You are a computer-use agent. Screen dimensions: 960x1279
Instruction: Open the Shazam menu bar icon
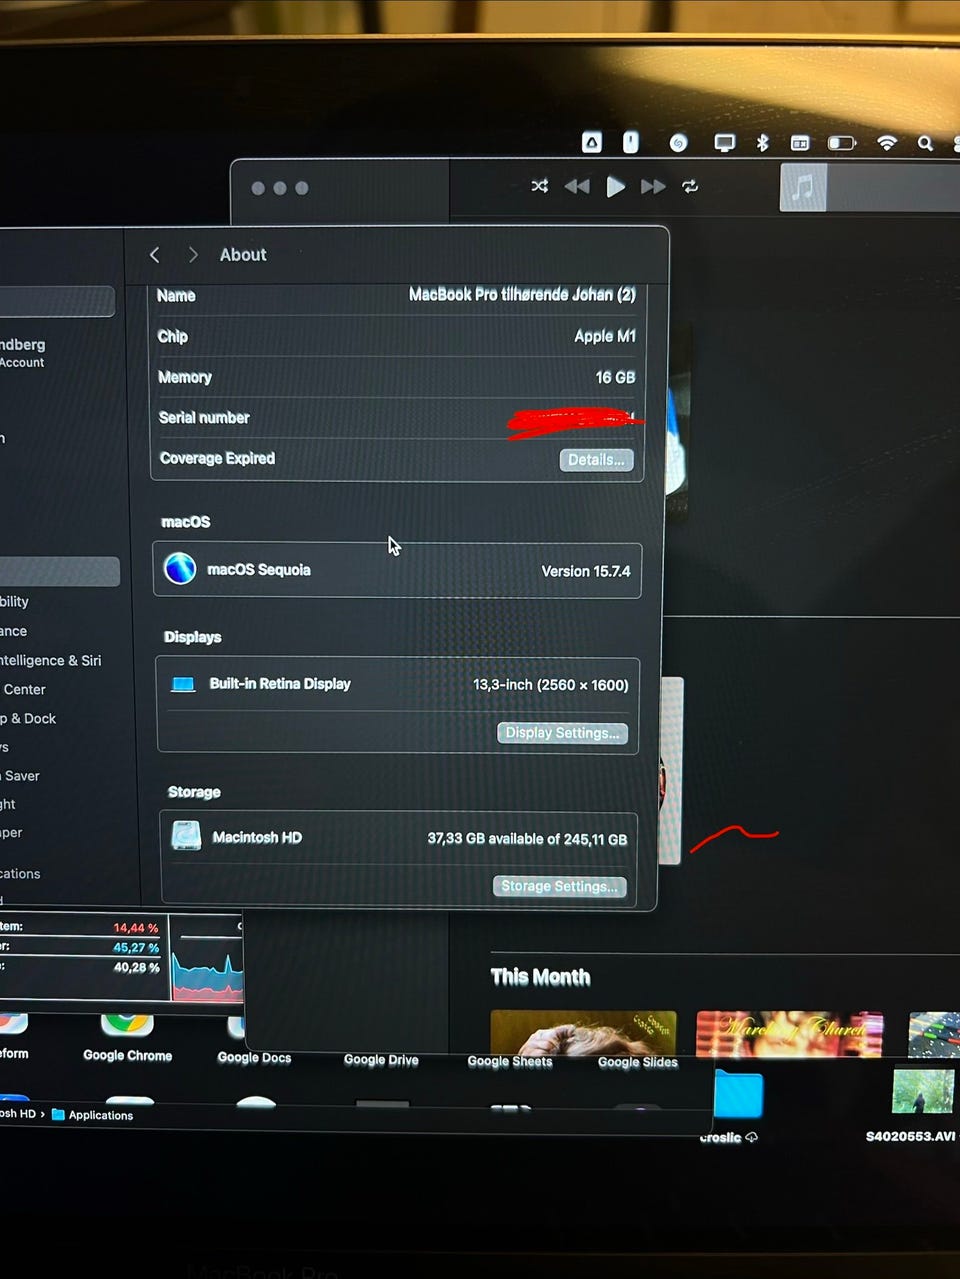pyautogui.click(x=678, y=143)
